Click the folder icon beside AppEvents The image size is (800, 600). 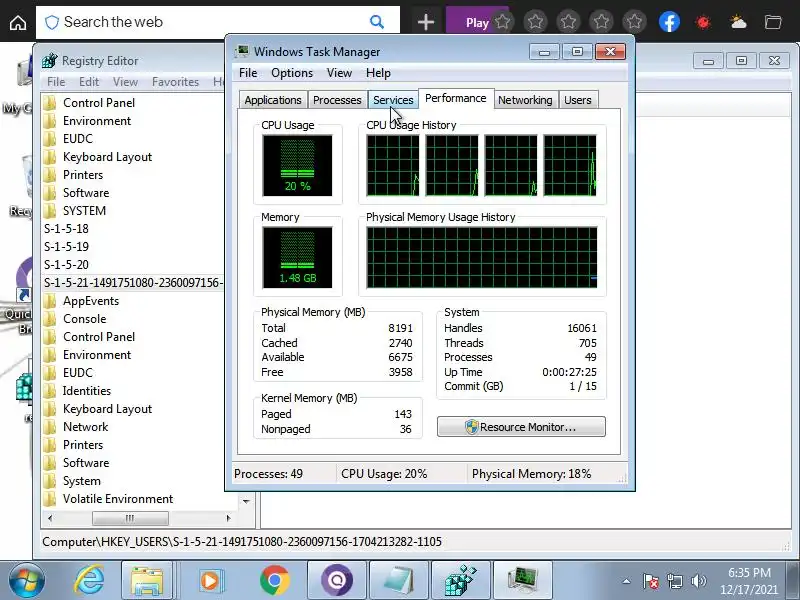[49, 301]
